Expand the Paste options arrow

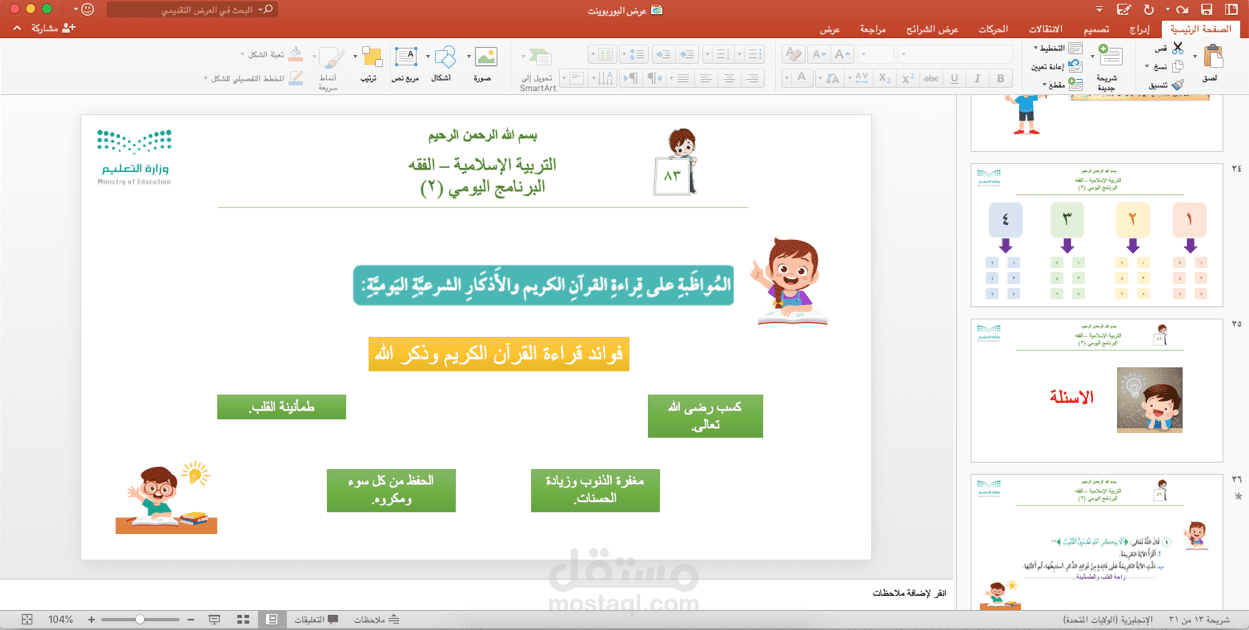(1194, 57)
